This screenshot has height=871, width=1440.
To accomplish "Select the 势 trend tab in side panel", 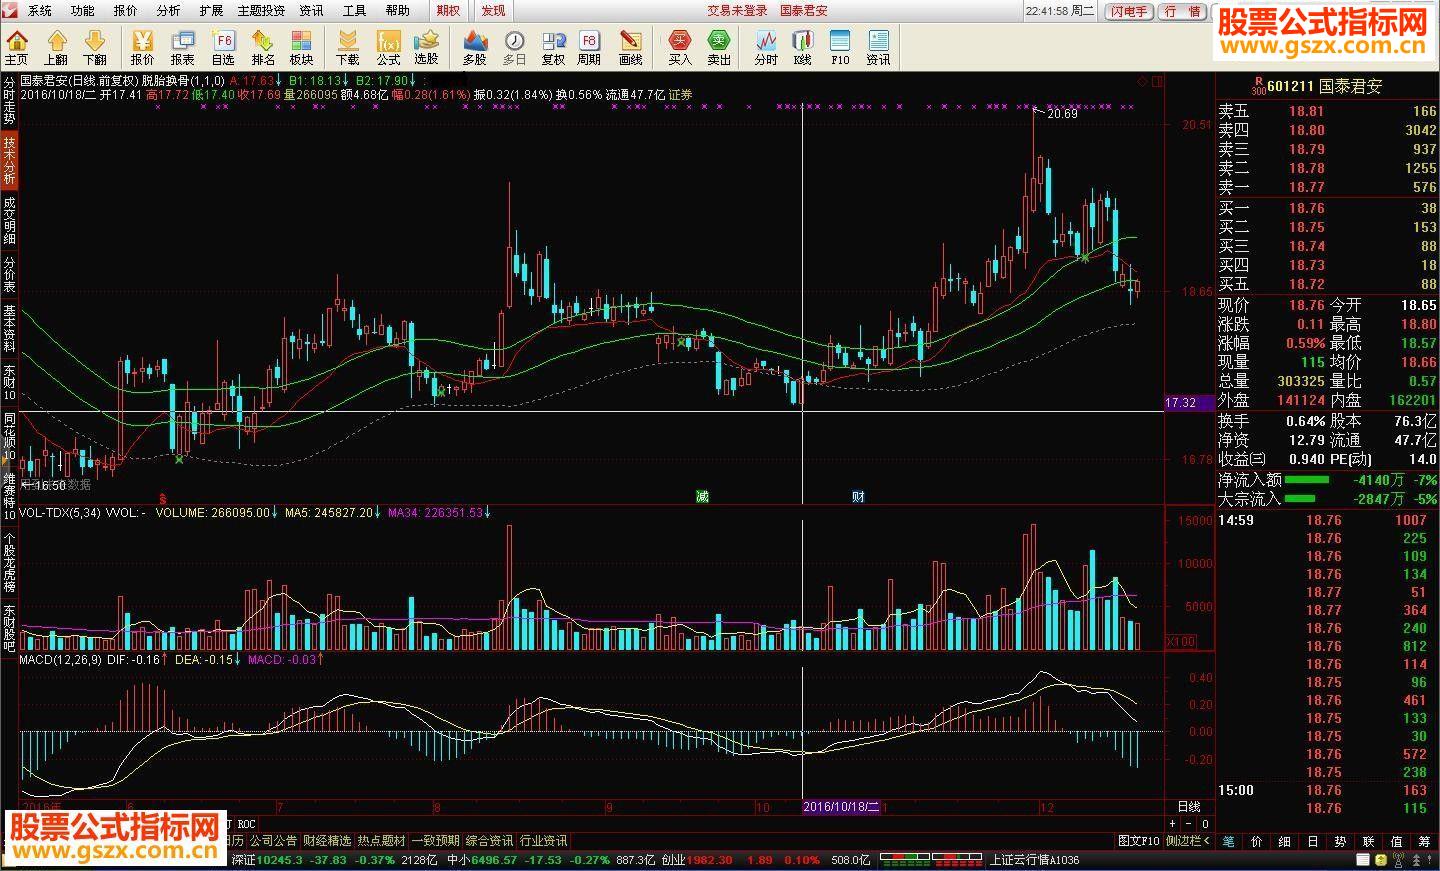I will pyautogui.click(x=1340, y=842).
